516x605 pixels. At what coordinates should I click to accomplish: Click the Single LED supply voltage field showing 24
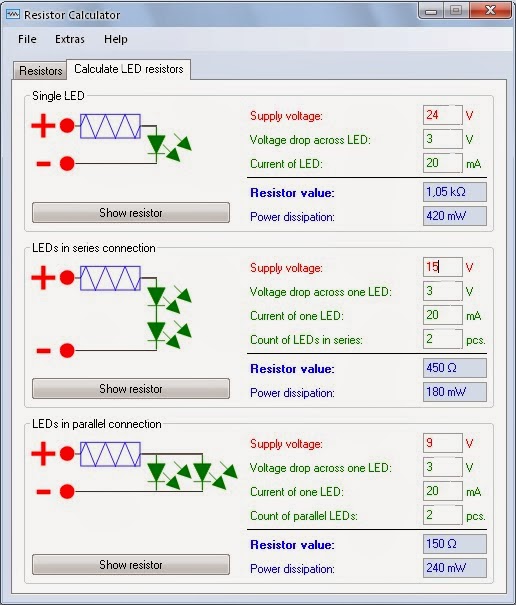click(442, 115)
